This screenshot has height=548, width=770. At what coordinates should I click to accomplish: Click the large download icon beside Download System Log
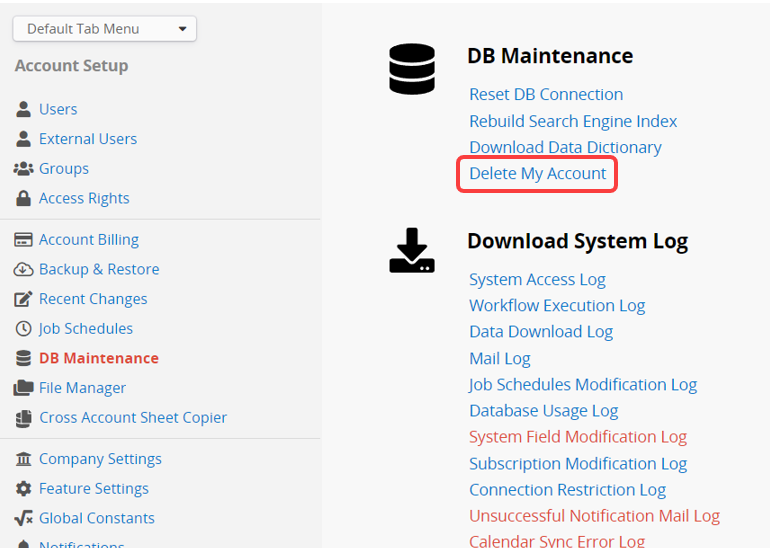point(412,250)
